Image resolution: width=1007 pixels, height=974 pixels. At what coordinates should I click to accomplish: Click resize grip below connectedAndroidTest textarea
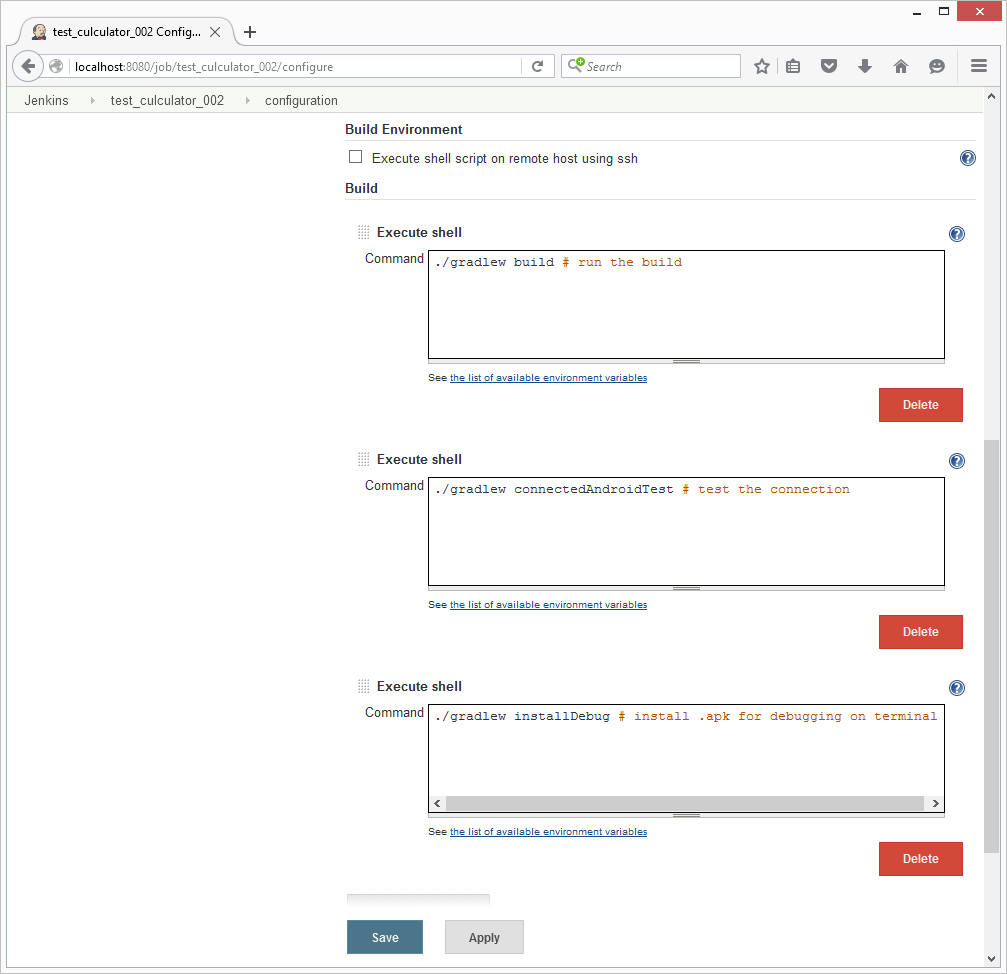coord(686,588)
